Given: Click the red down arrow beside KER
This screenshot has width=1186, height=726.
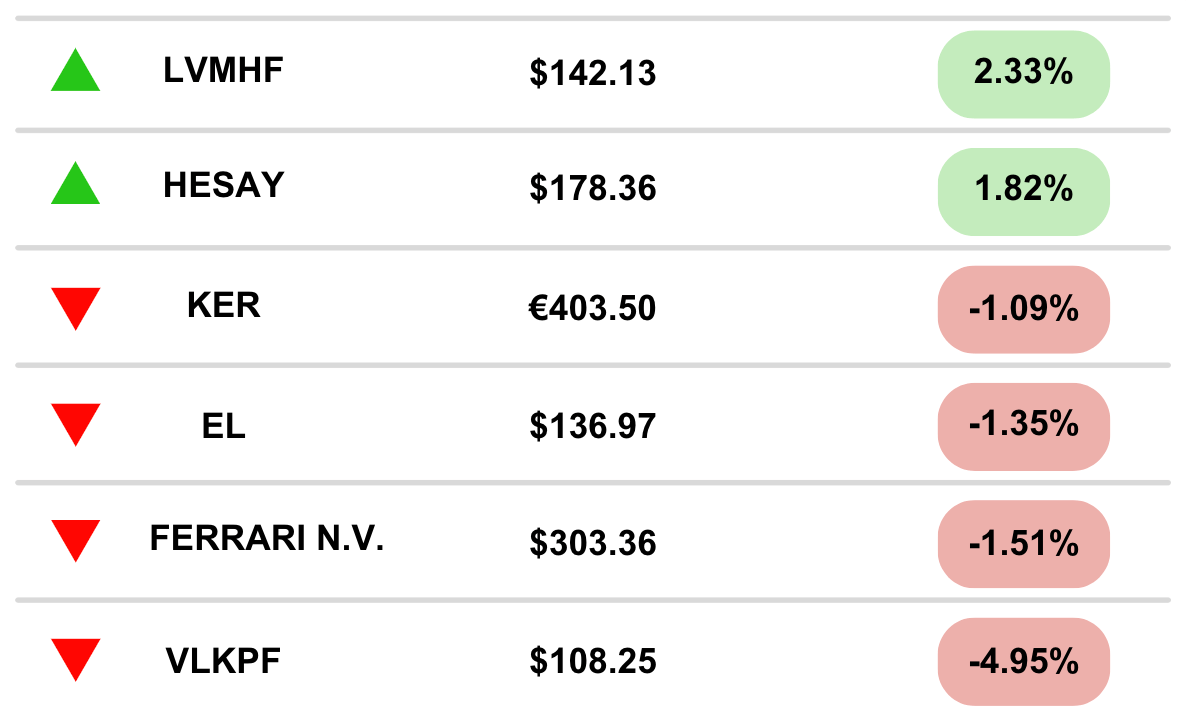Looking at the screenshot, I should coord(76,309).
